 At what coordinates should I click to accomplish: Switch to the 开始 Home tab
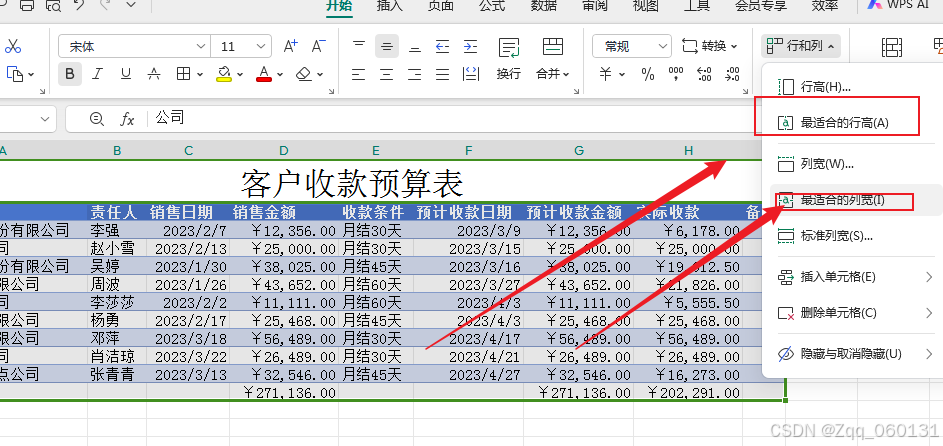click(339, 5)
